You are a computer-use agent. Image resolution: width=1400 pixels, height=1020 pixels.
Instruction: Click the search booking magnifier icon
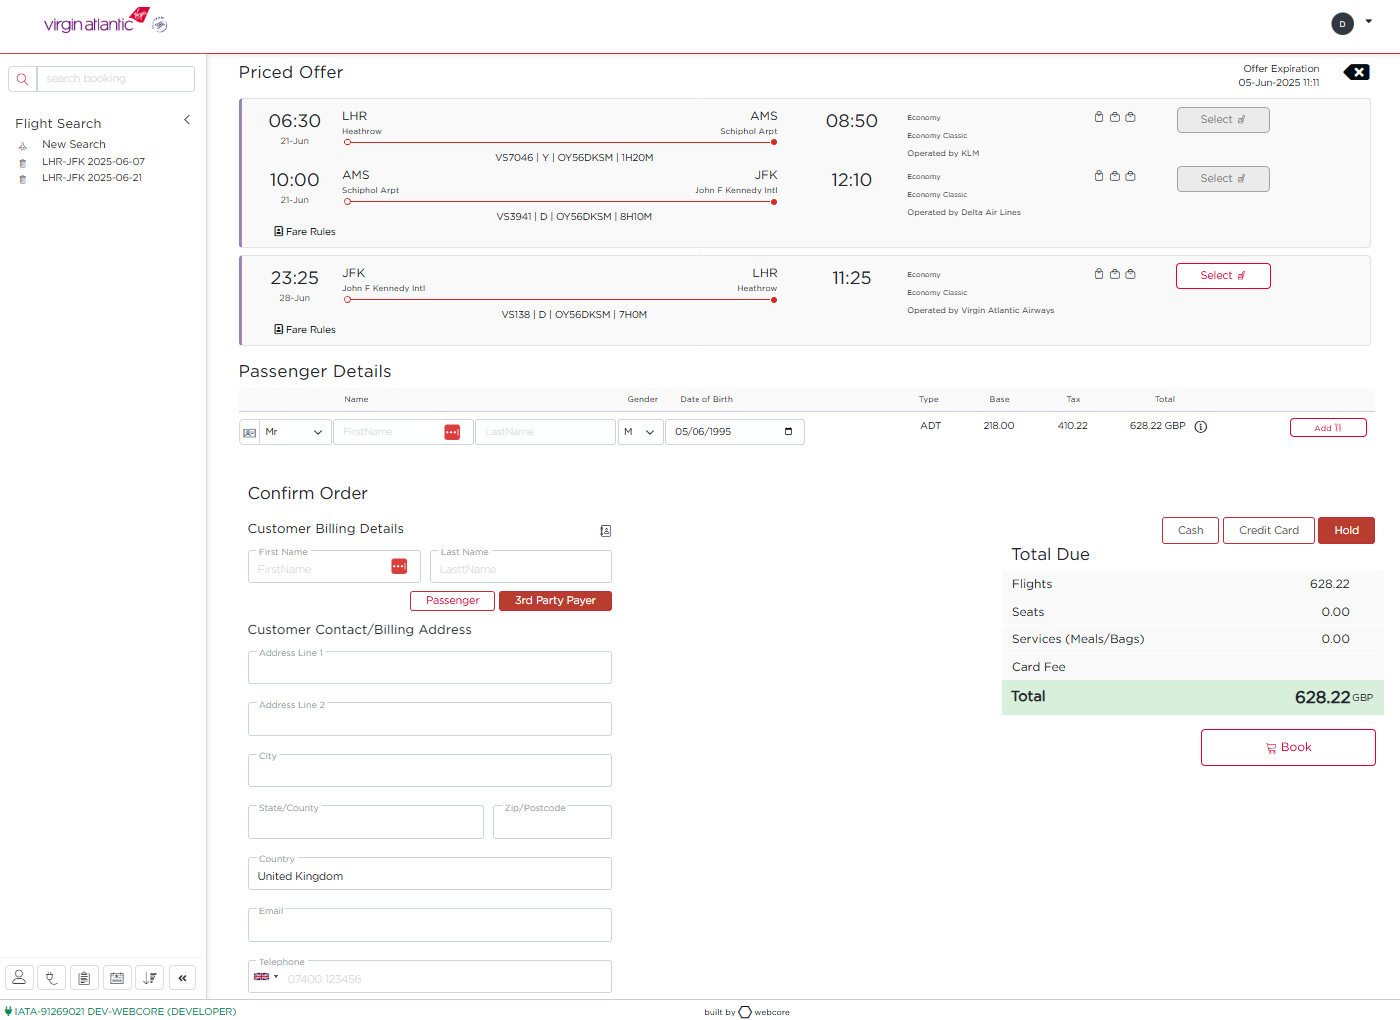coord(22,79)
